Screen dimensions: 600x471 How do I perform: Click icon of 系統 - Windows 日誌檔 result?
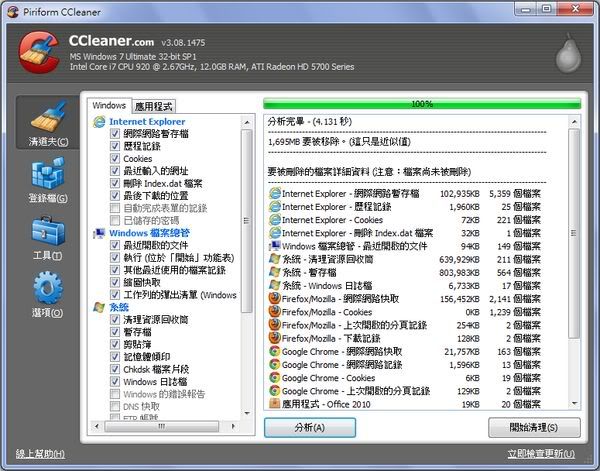(x=275, y=285)
